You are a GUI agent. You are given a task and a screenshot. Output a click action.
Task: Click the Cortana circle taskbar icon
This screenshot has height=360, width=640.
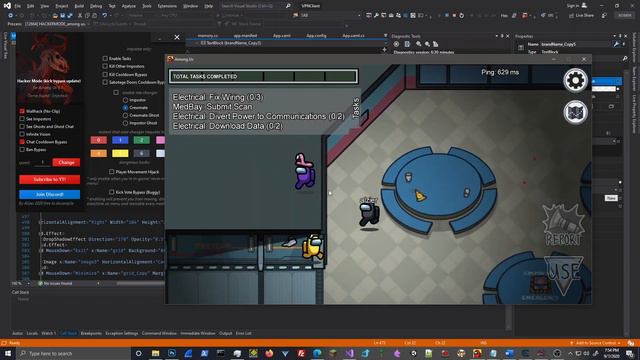[138, 353]
